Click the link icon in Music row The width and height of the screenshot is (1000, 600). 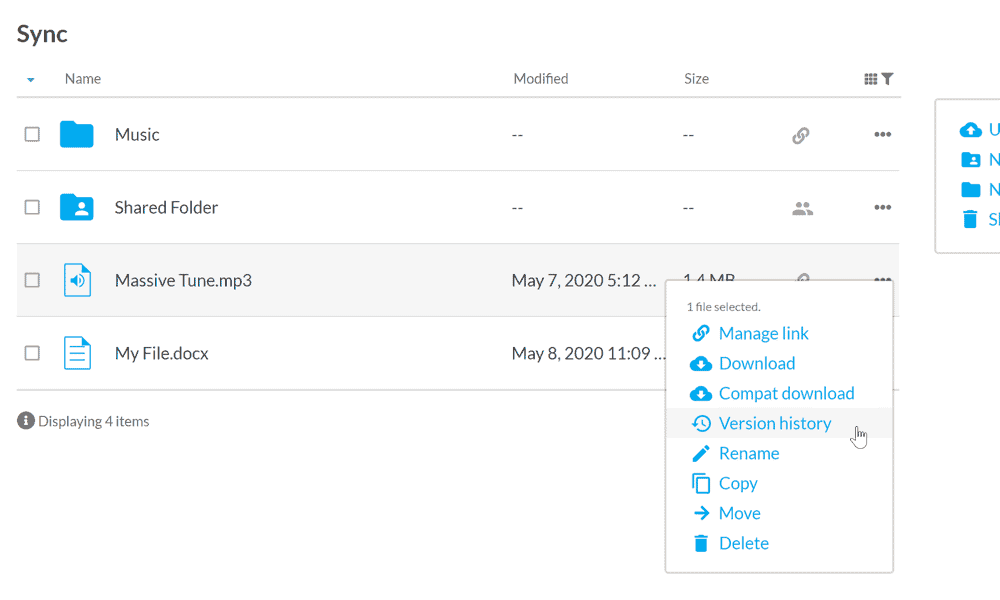tap(801, 135)
